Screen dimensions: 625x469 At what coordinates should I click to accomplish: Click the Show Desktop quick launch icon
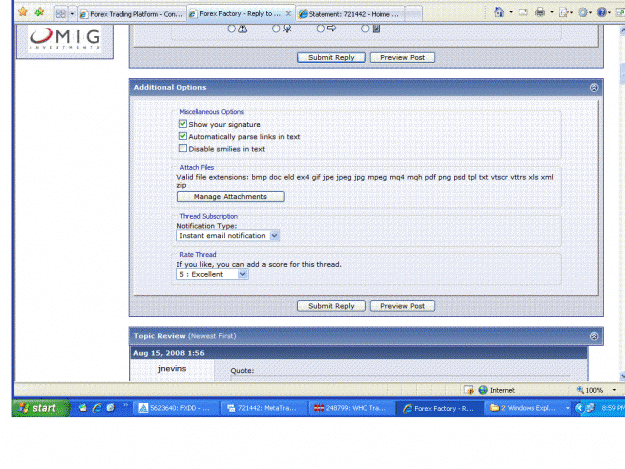click(x=83, y=408)
